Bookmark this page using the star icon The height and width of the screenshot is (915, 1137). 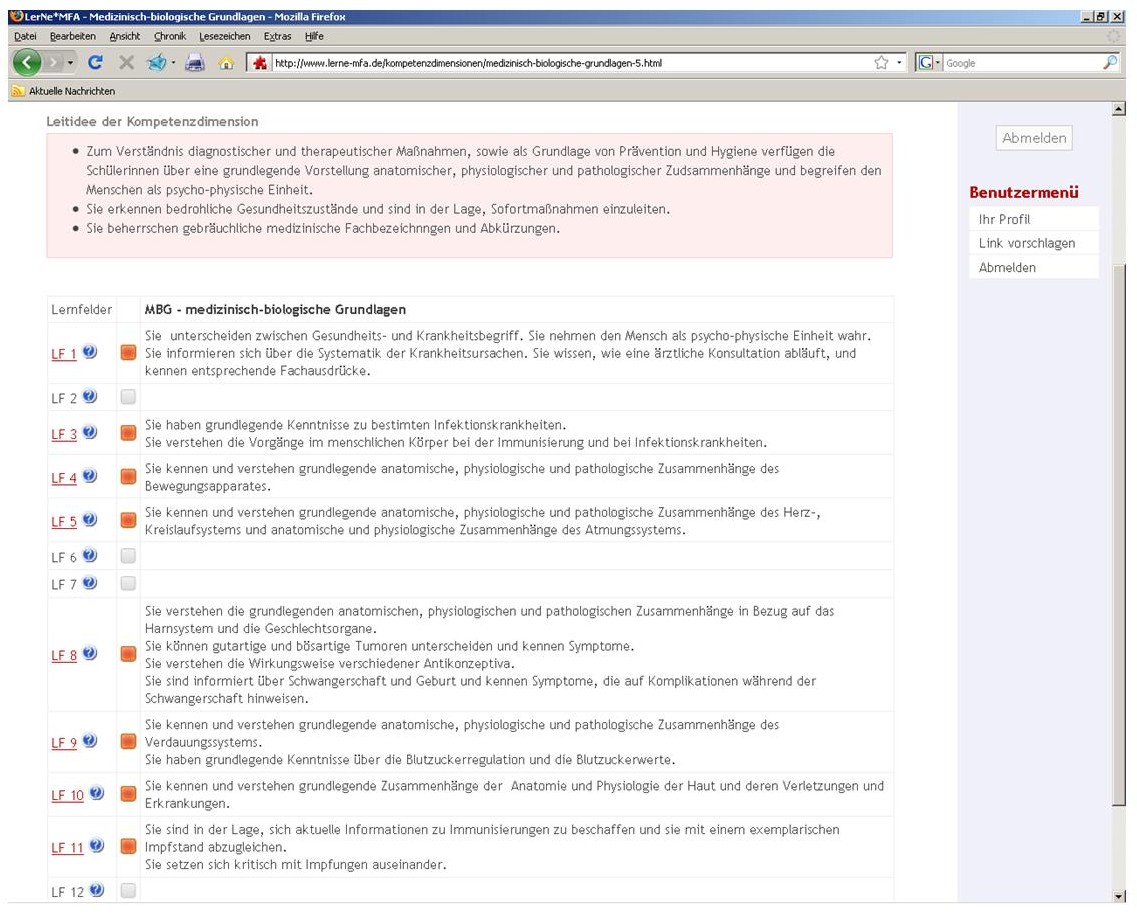[881, 63]
